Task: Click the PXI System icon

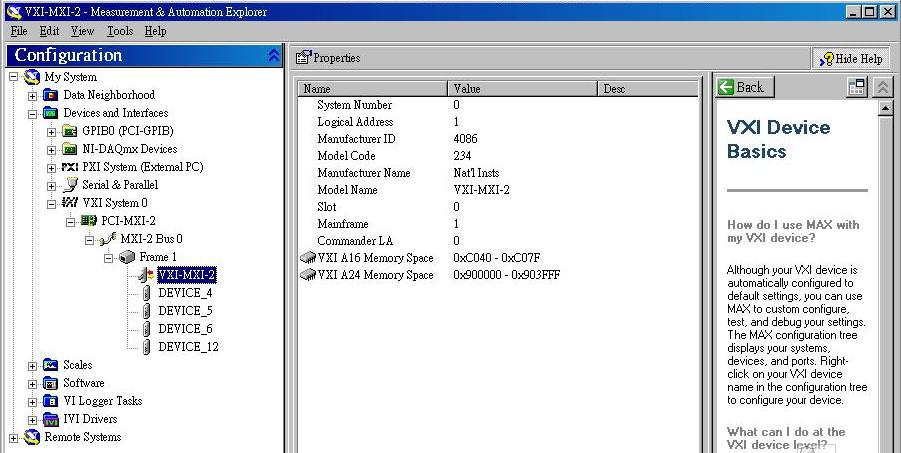Action: click(x=70, y=167)
